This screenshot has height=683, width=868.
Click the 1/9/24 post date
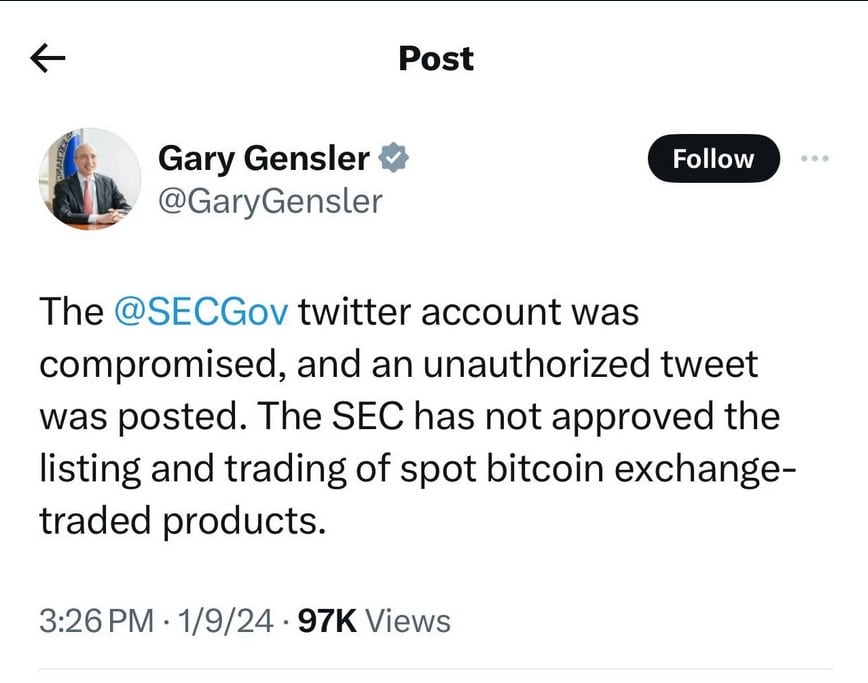(x=226, y=621)
